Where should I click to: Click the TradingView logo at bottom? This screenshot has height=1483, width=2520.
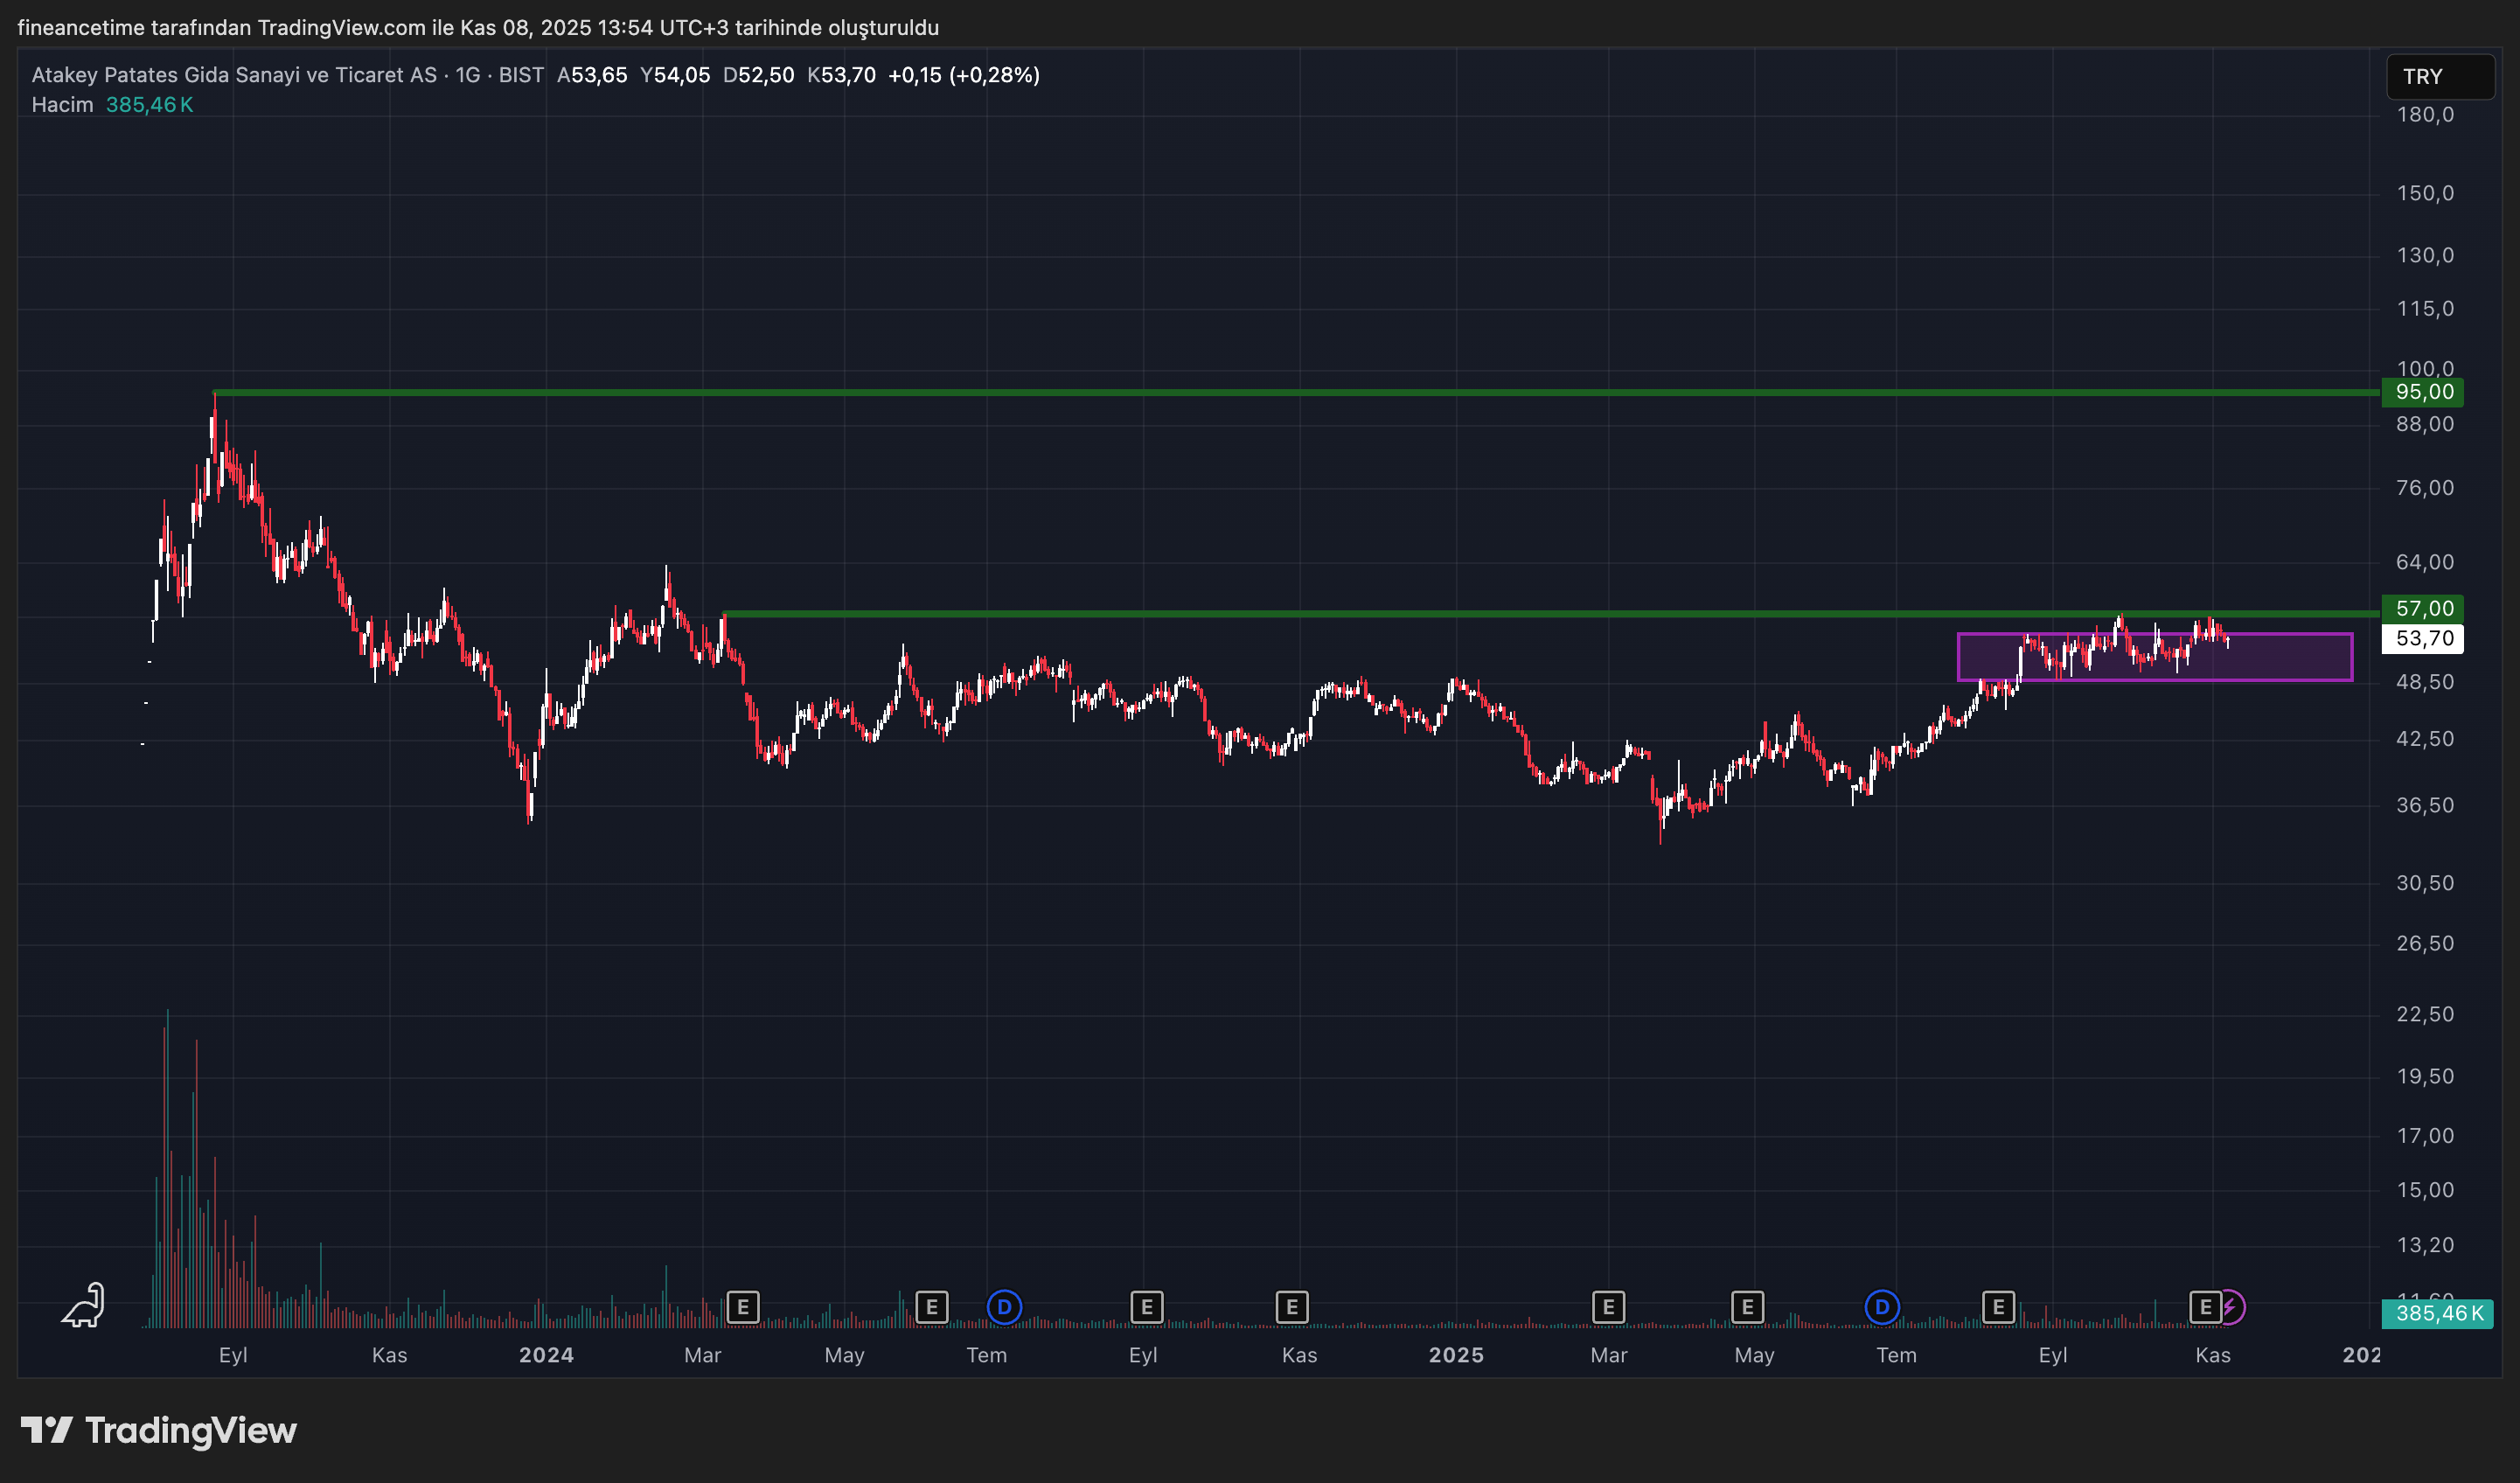click(160, 1430)
